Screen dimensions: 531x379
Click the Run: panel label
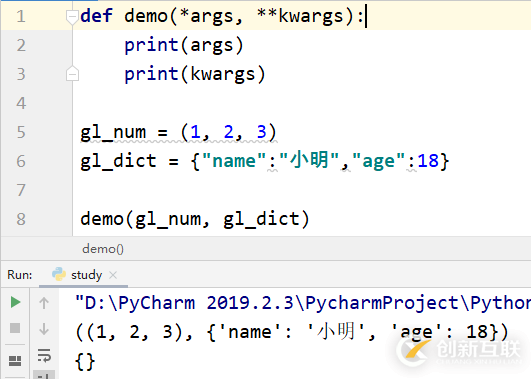coord(20,275)
